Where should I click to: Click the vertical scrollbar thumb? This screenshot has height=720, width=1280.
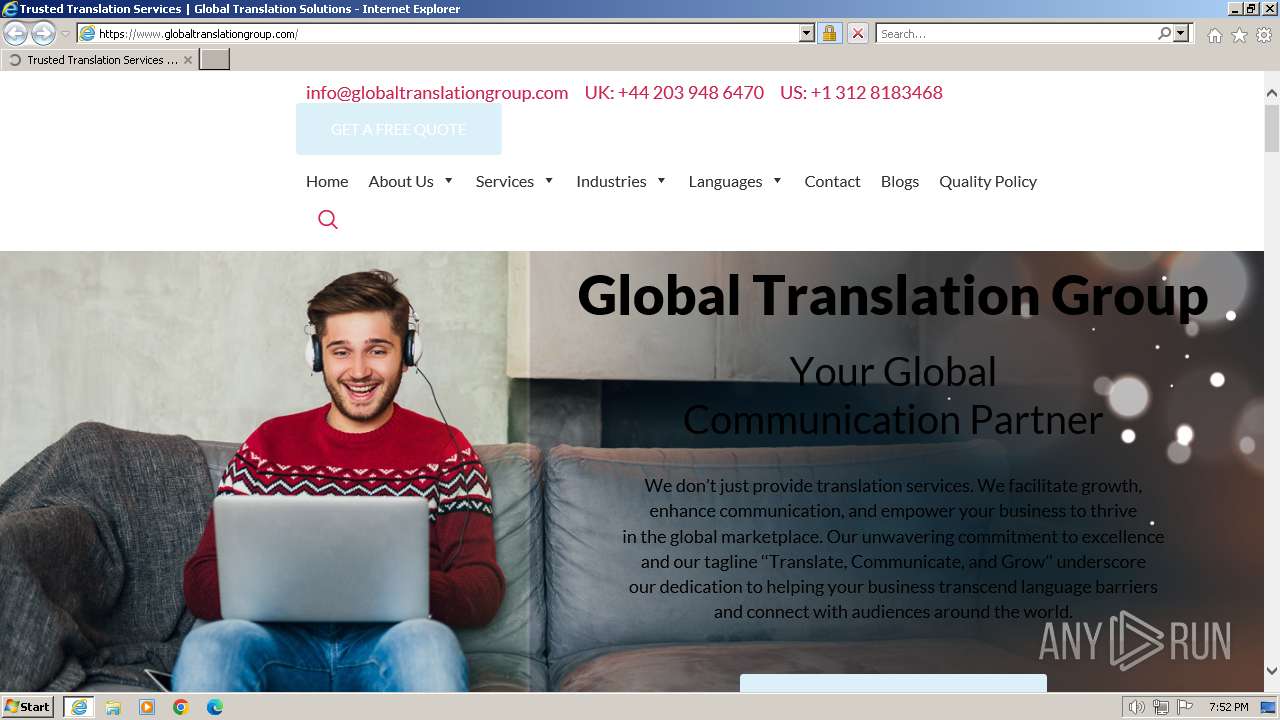(x=1272, y=128)
